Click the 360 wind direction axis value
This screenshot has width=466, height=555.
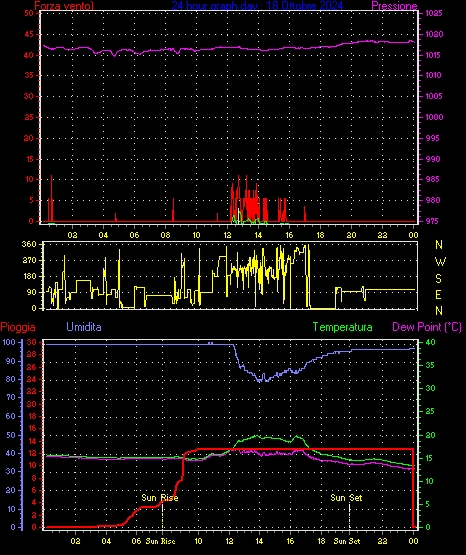click(x=29, y=244)
